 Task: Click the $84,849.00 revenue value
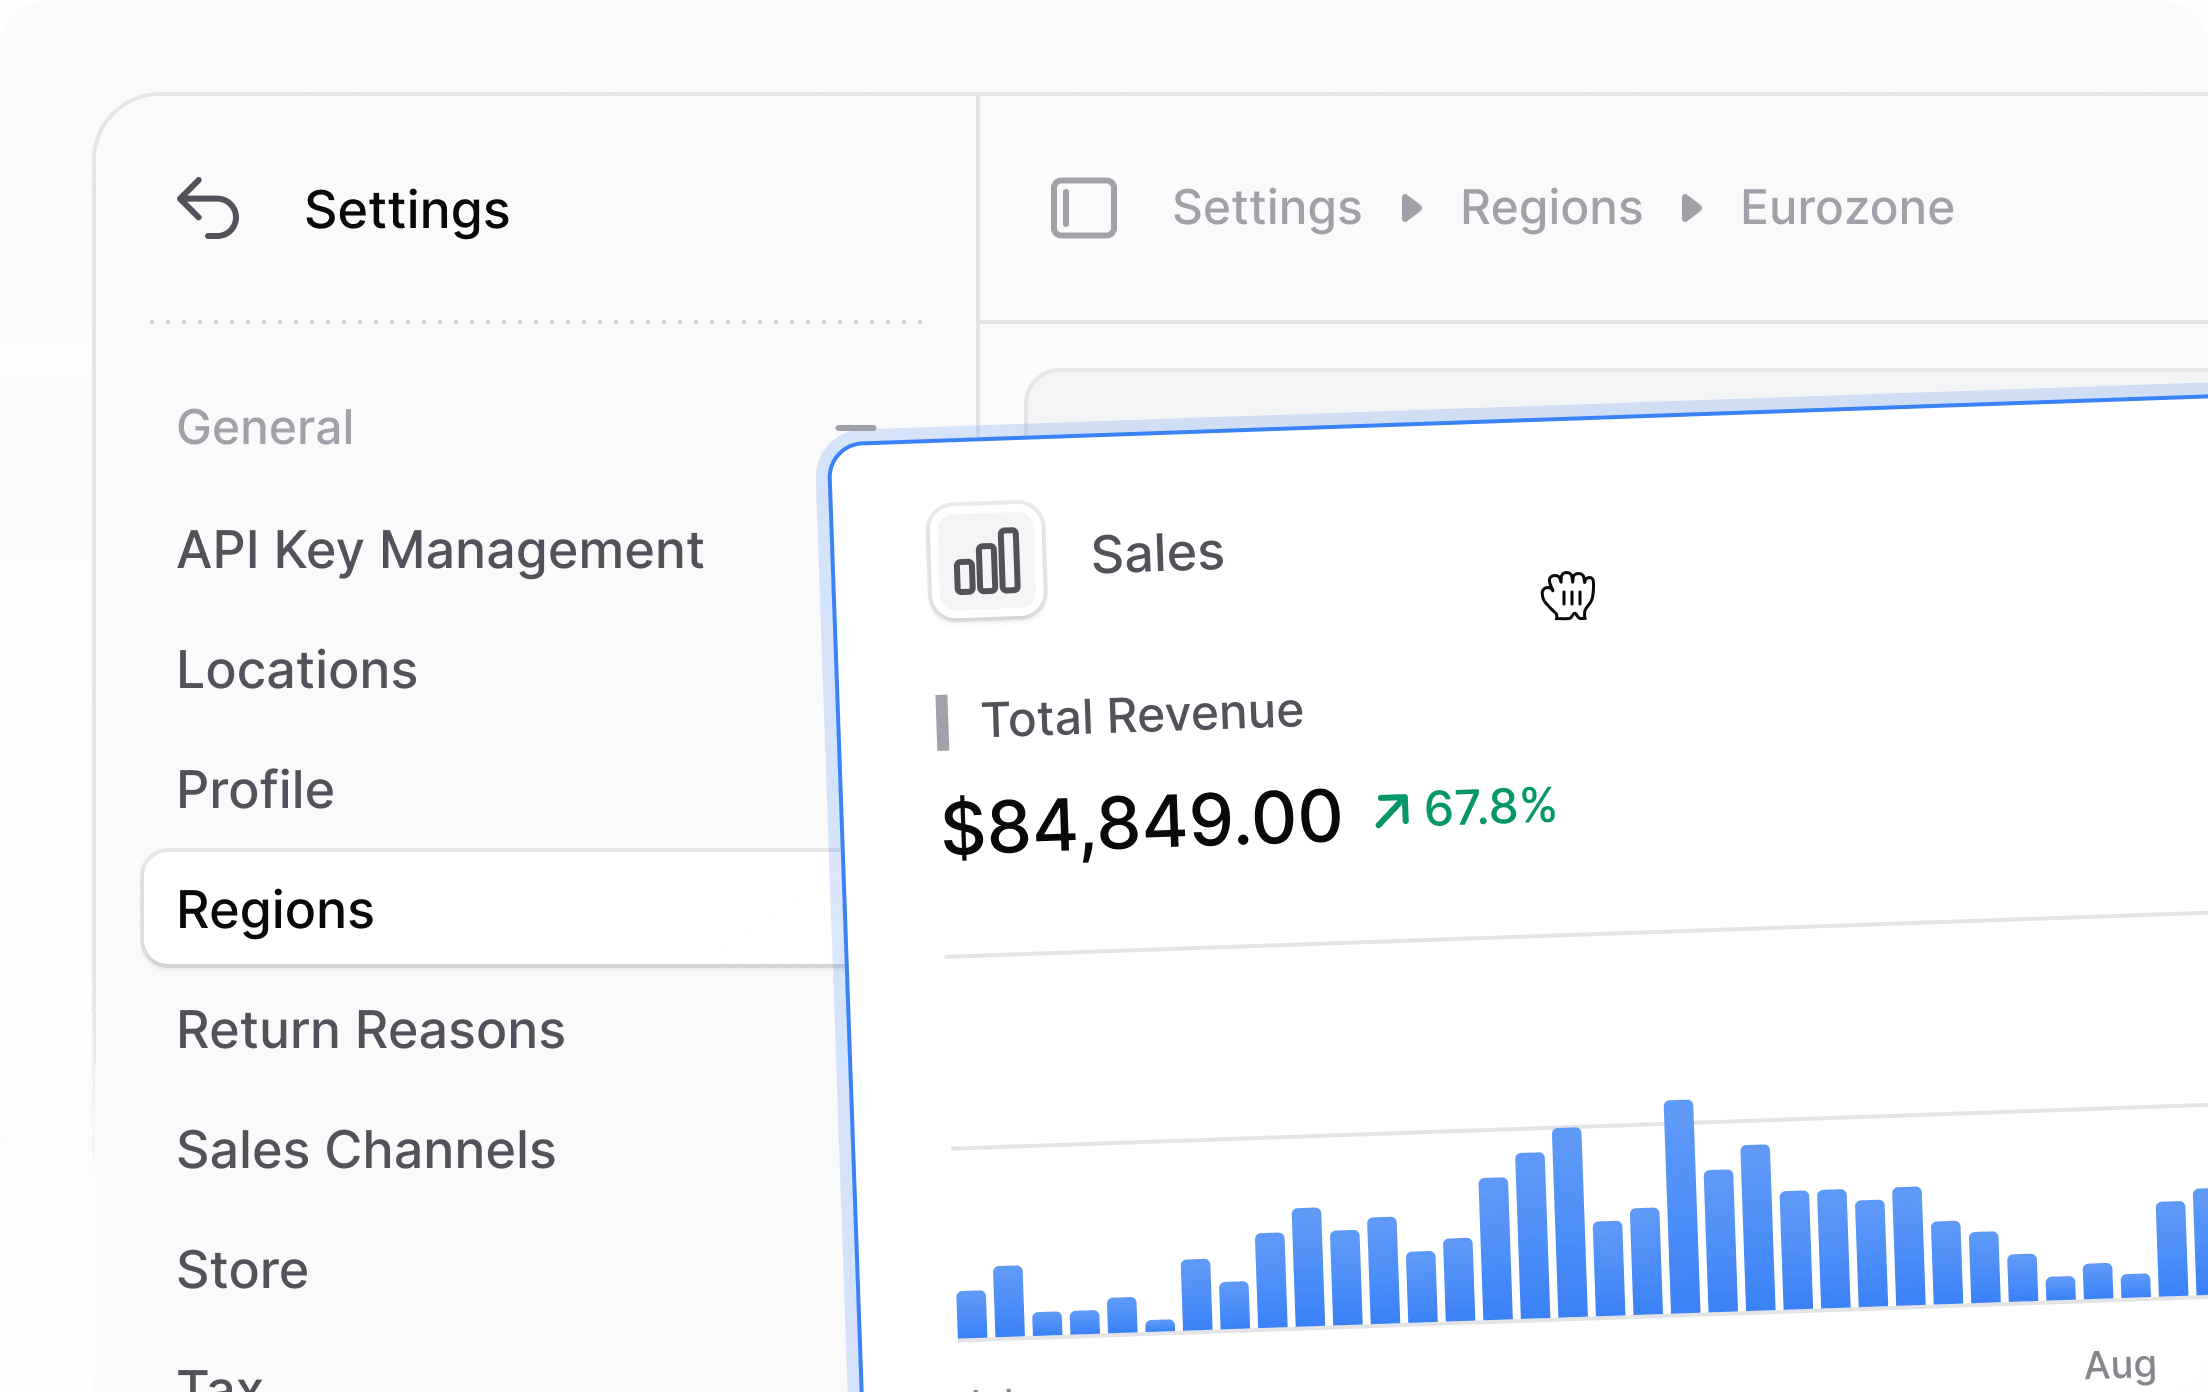tap(1141, 822)
